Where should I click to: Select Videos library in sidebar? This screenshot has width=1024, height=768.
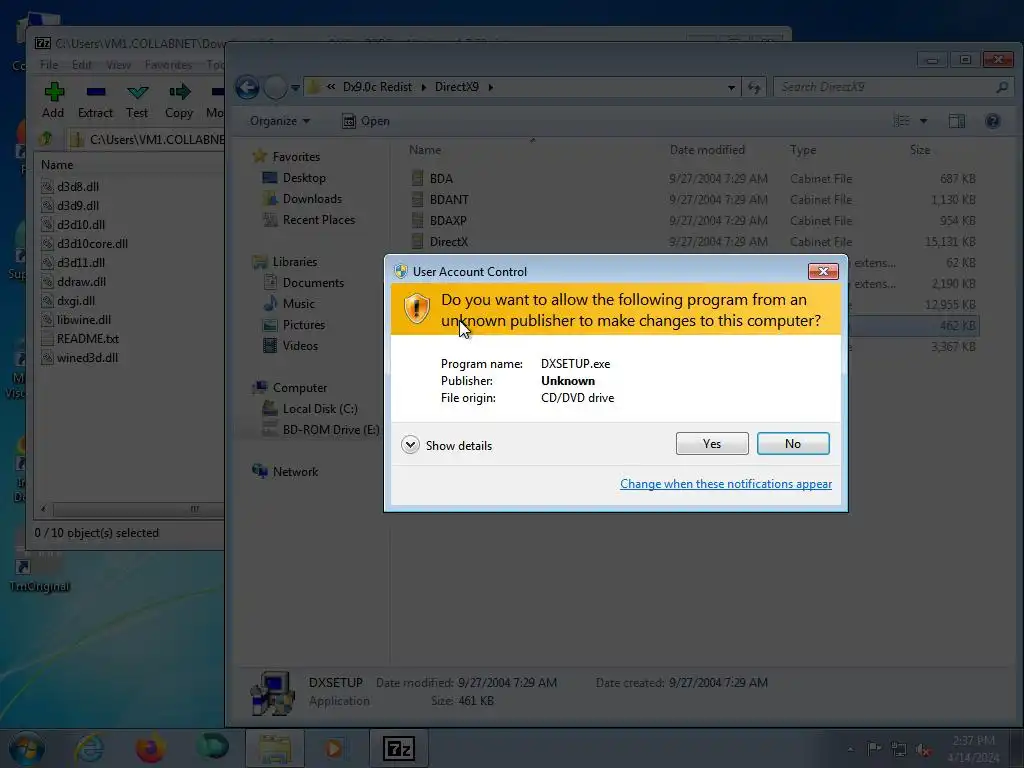coord(290,345)
